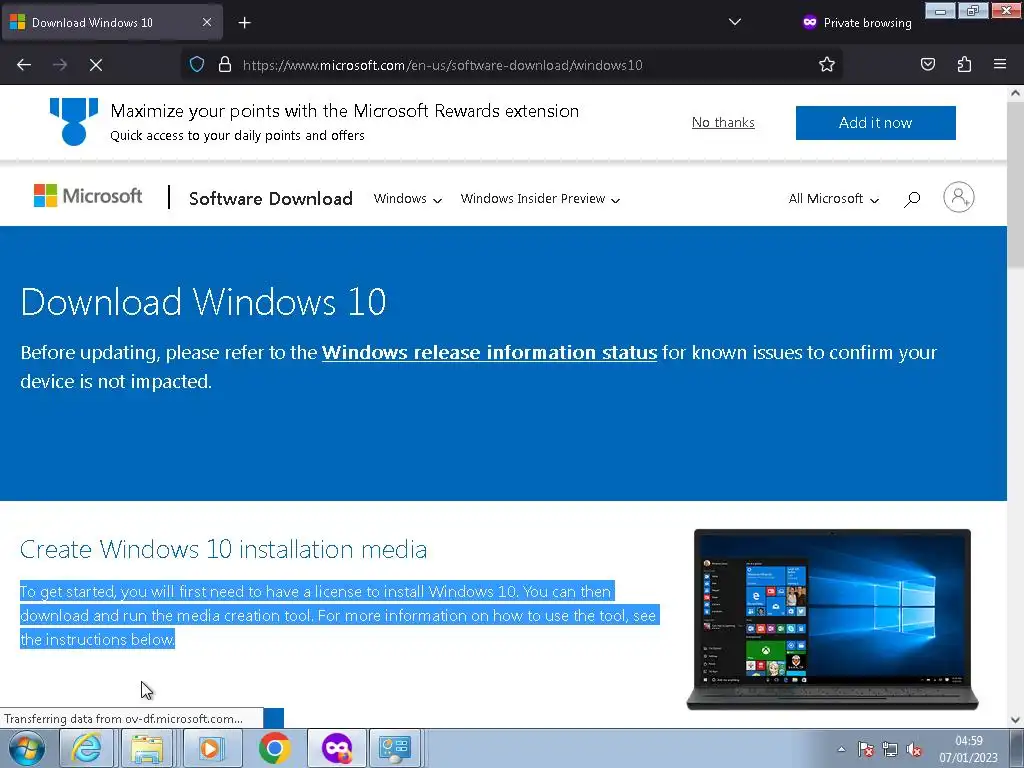Click the Create Windows 10 installation media heading
This screenshot has width=1024, height=768.
(223, 549)
